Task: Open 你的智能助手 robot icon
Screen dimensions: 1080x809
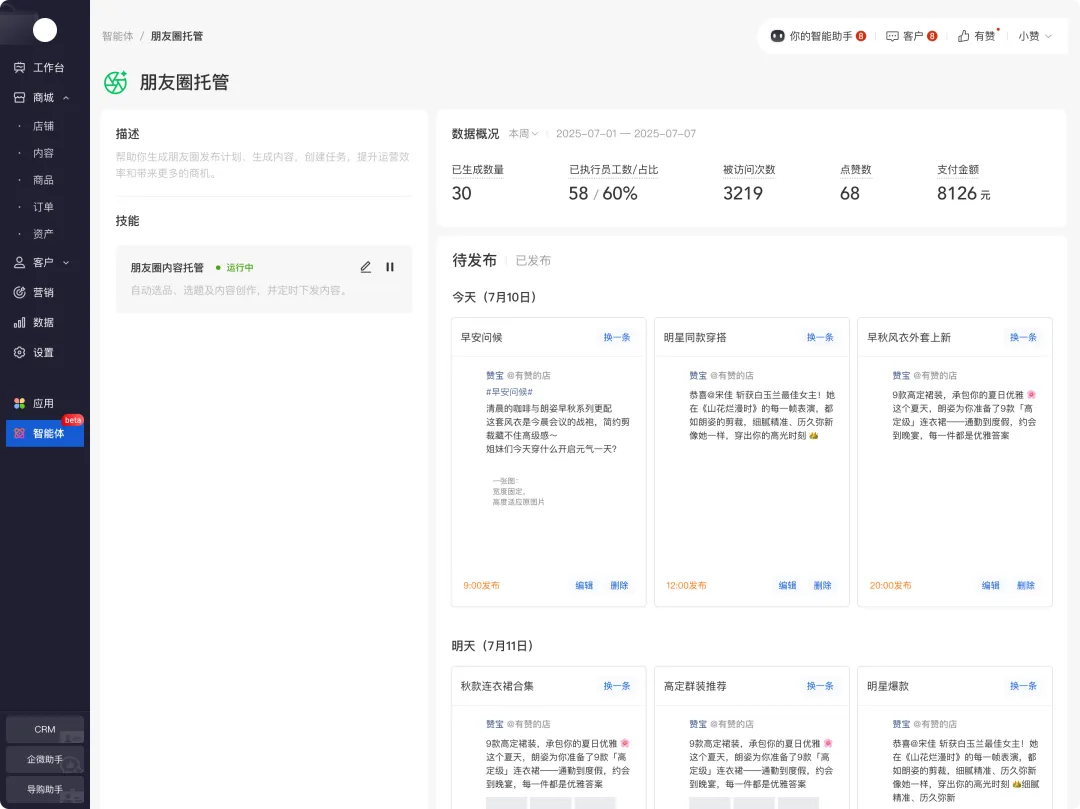Action: click(777, 36)
